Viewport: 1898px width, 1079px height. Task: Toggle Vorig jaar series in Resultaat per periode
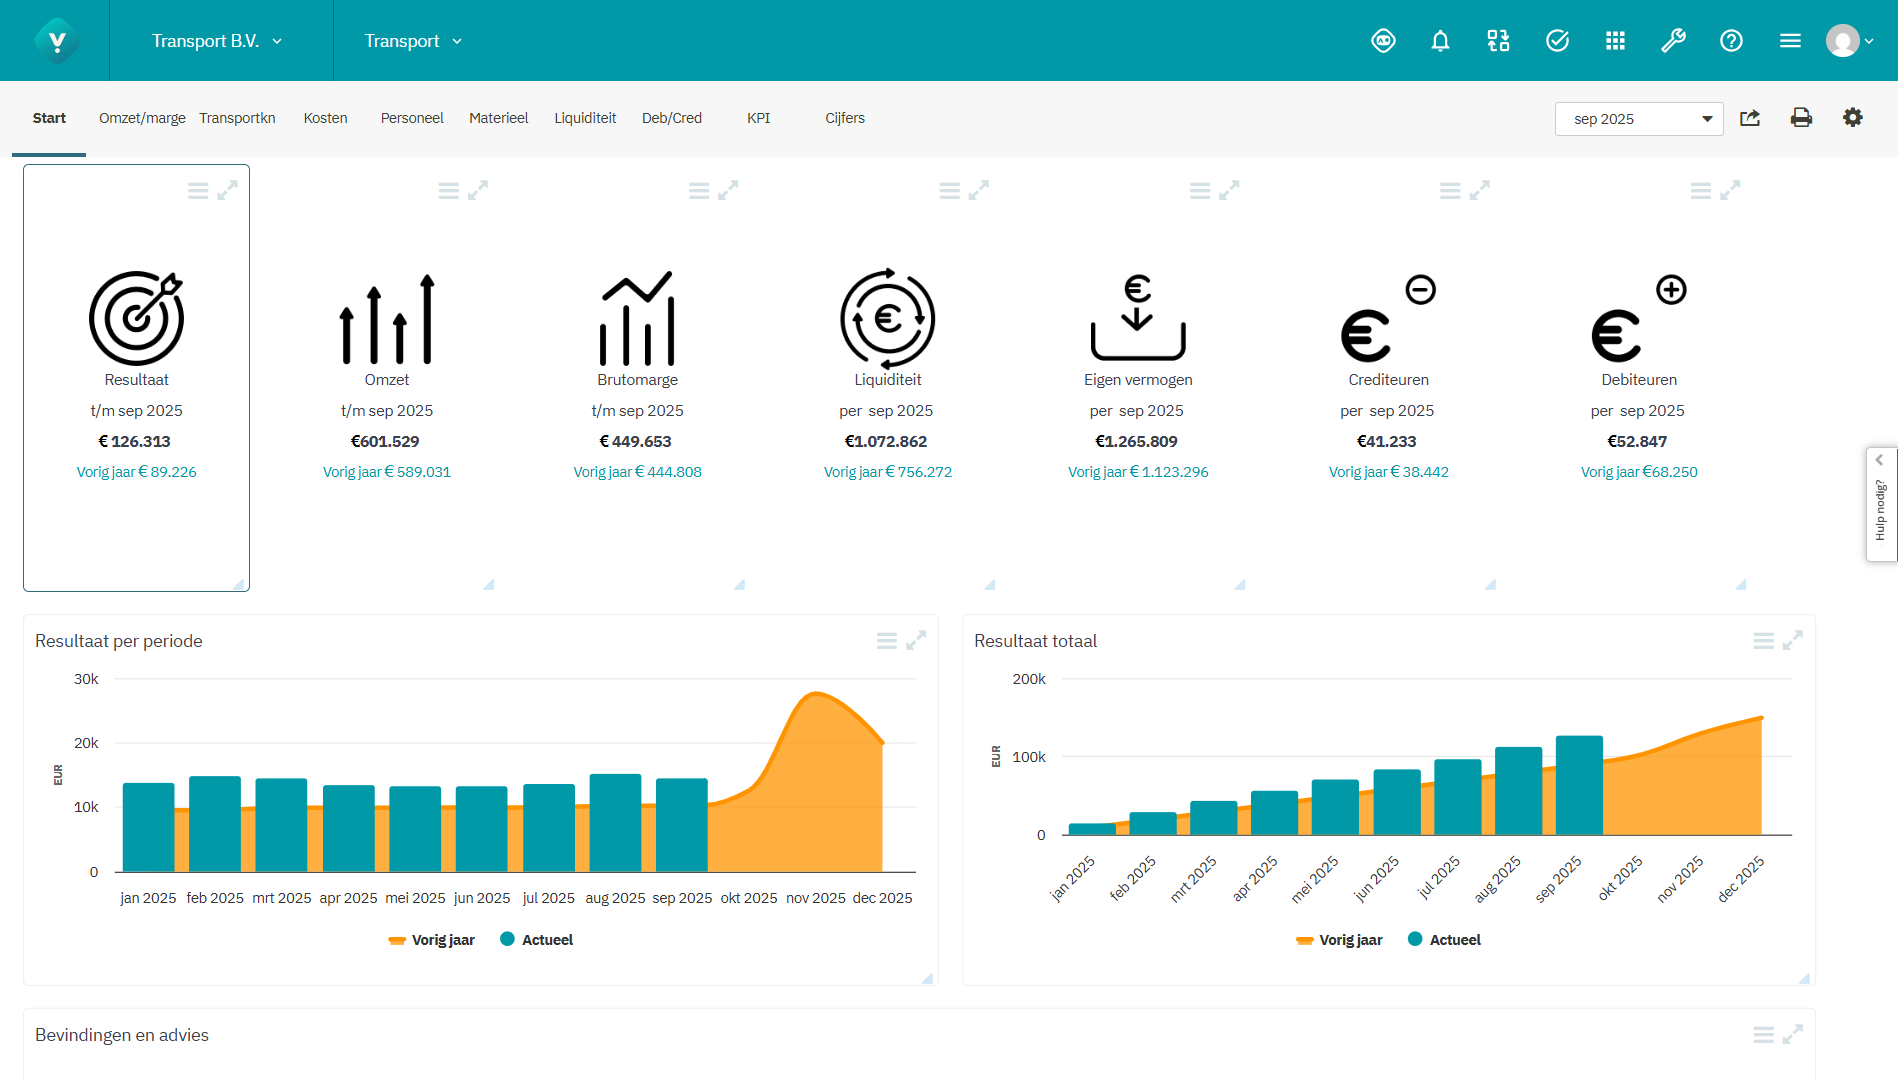[432, 940]
